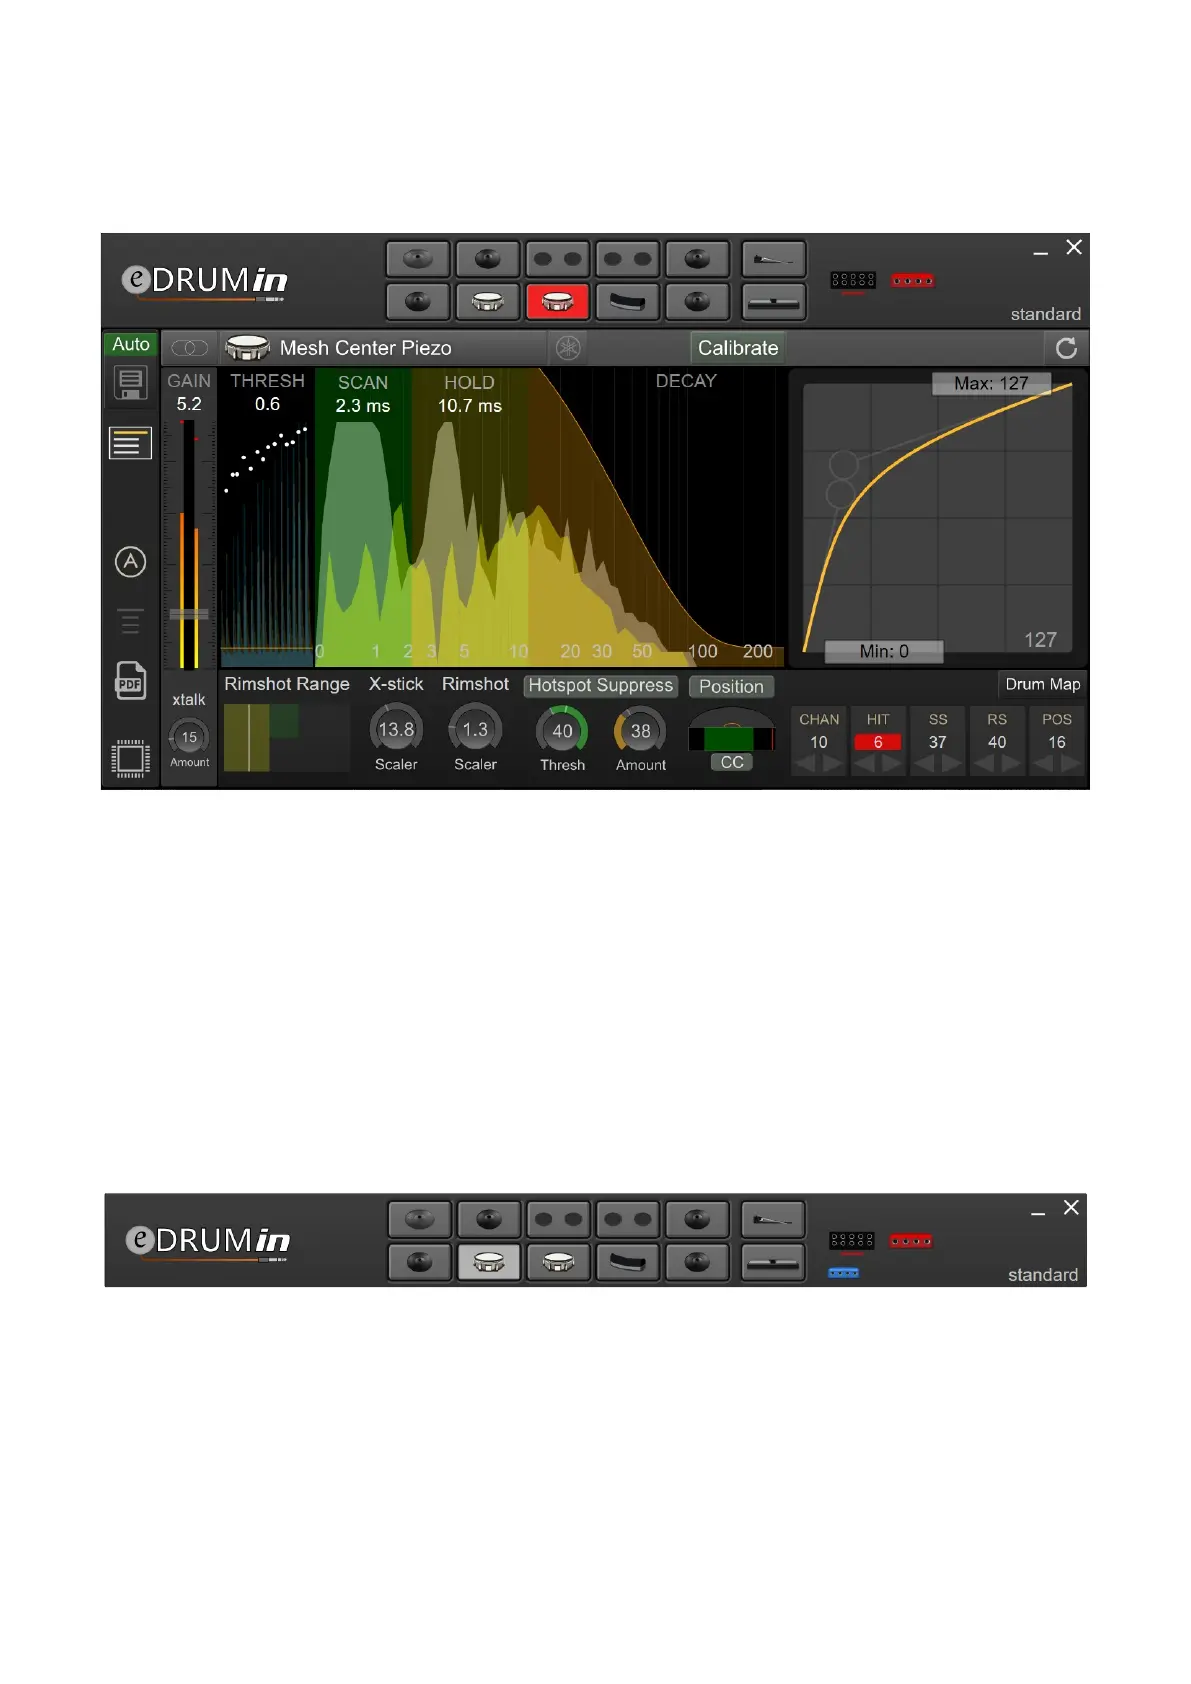Select the curved bar pad input button in main window

(627, 301)
